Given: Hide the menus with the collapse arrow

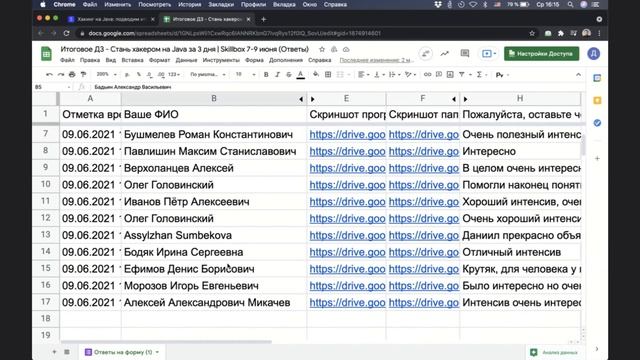Looking at the screenshot, I should point(578,75).
